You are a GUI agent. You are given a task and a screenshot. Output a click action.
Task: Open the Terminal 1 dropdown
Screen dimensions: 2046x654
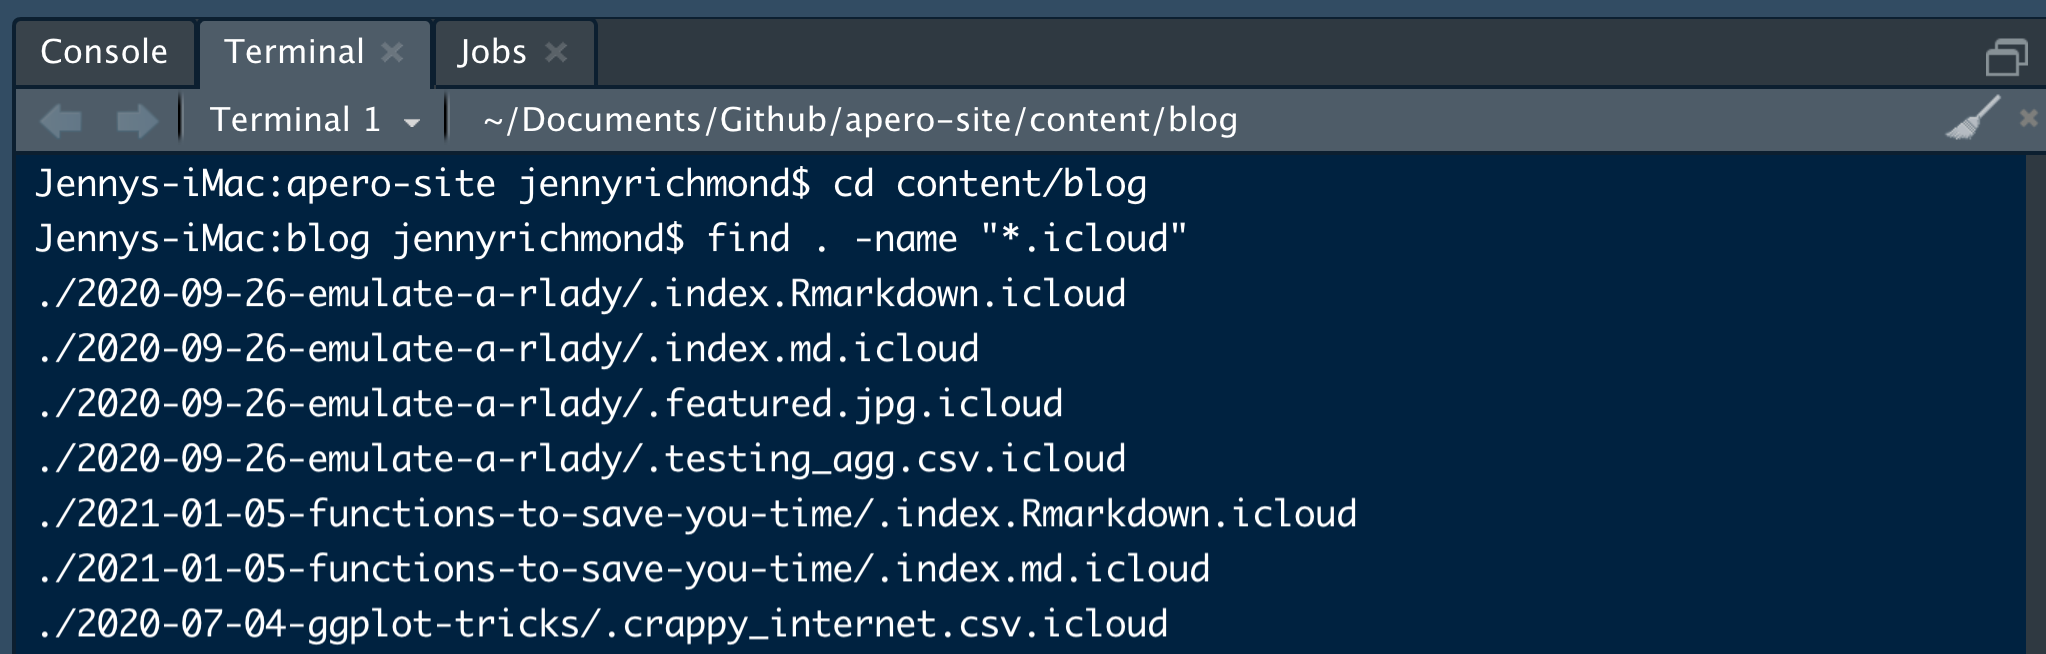point(315,120)
